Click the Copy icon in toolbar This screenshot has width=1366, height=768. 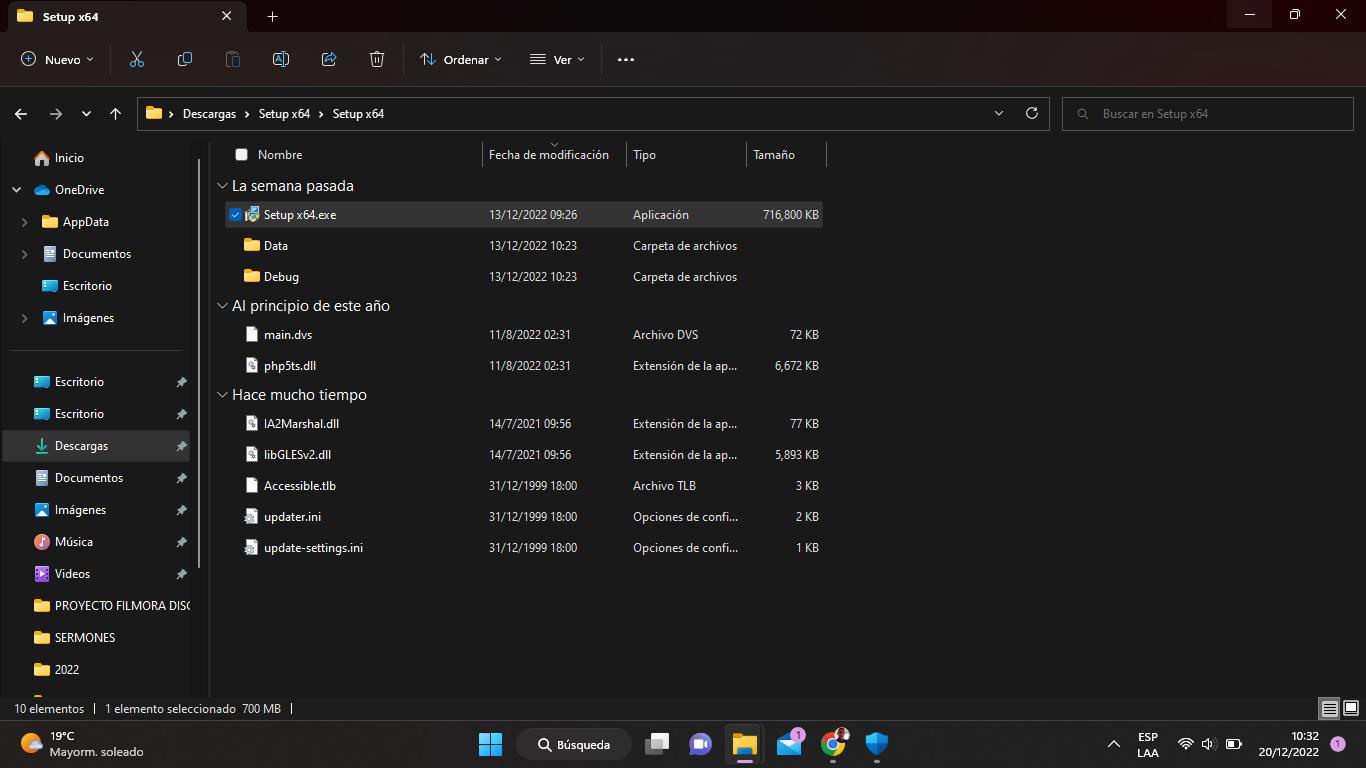pos(185,60)
